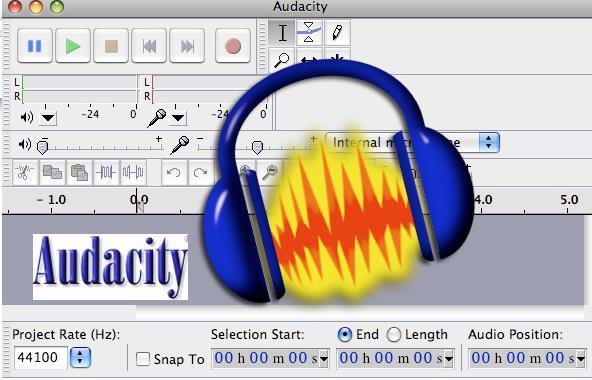Select the Zoom magnifier tool
592x380 pixels.
(282, 59)
